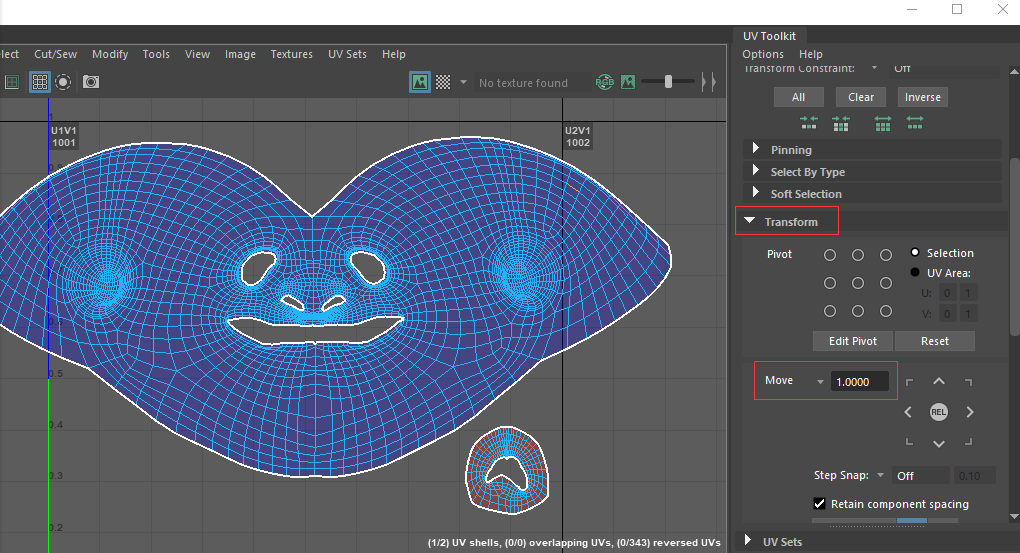
Task: Click the Inverse selection button
Action: click(922, 97)
